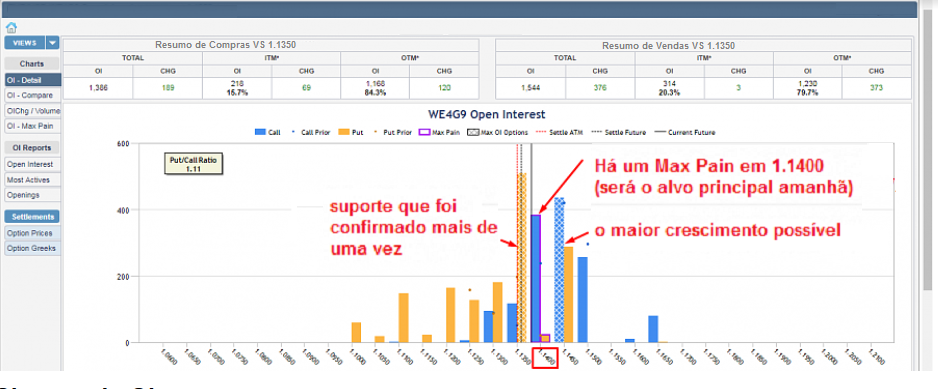Viewport: 938px width, 389px height.
Task: Click the call bar at 1.1650
Action: point(653,329)
